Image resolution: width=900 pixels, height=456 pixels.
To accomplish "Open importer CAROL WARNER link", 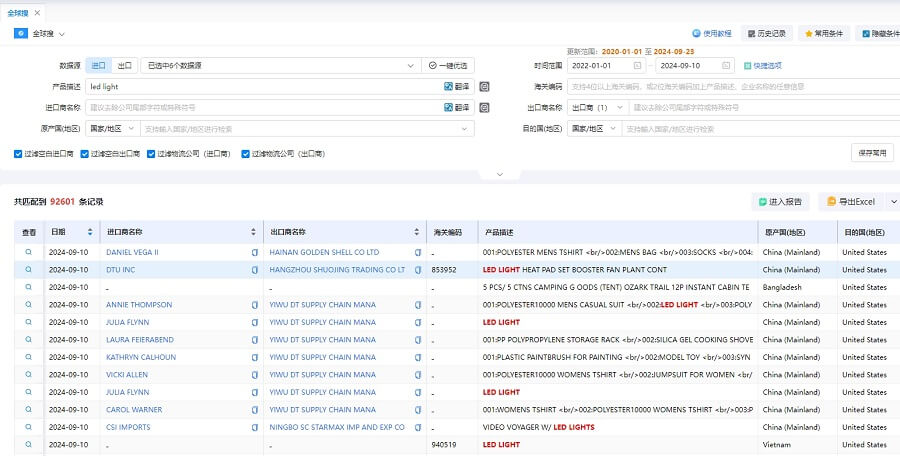I will point(134,409).
